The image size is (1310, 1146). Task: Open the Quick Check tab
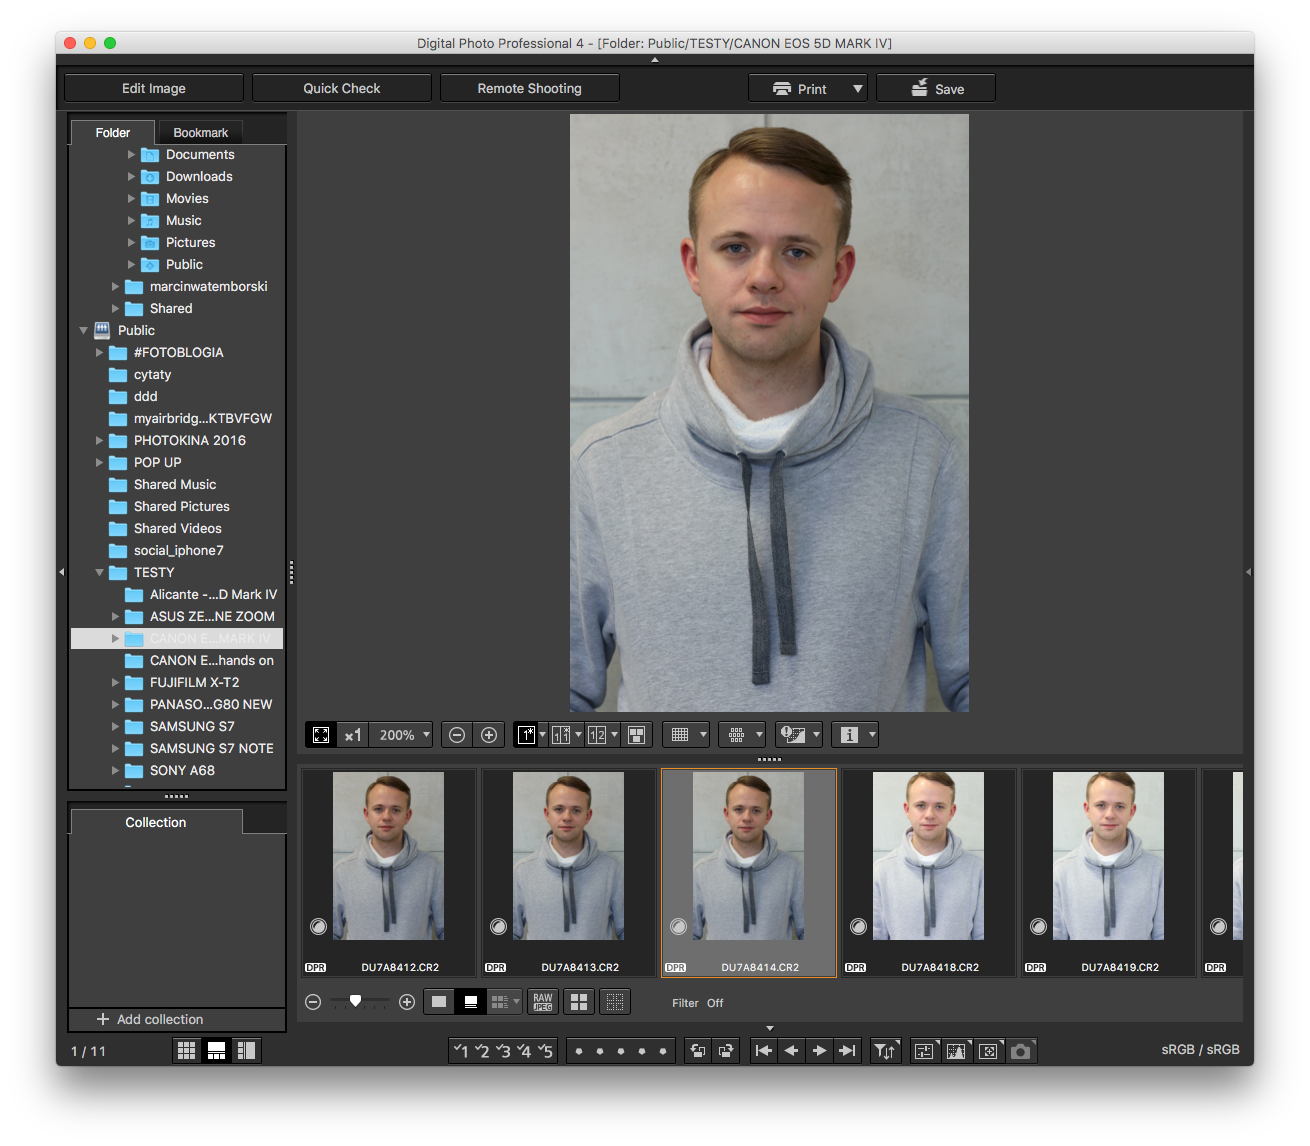click(342, 88)
